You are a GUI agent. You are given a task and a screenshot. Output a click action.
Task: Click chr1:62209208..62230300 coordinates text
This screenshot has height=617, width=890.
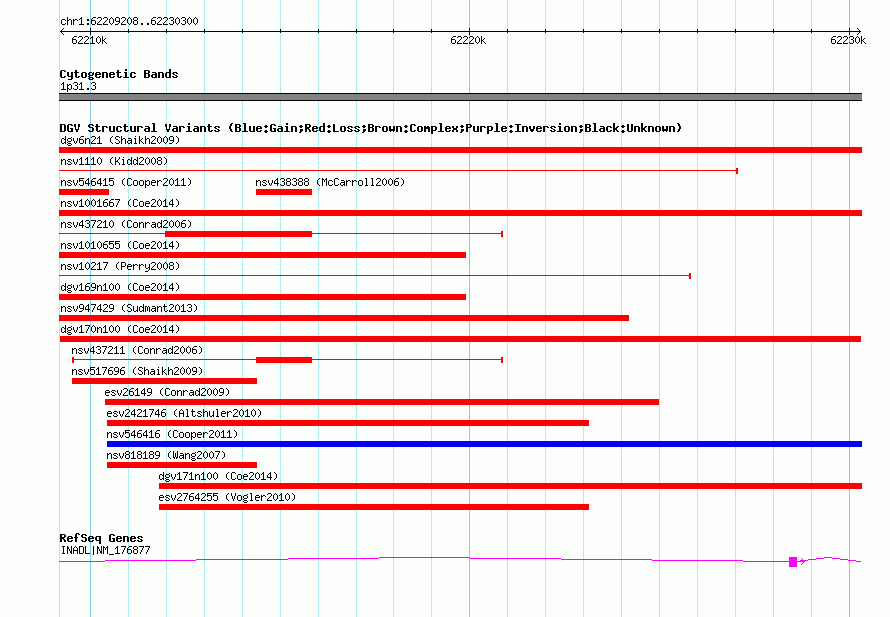[129, 21]
